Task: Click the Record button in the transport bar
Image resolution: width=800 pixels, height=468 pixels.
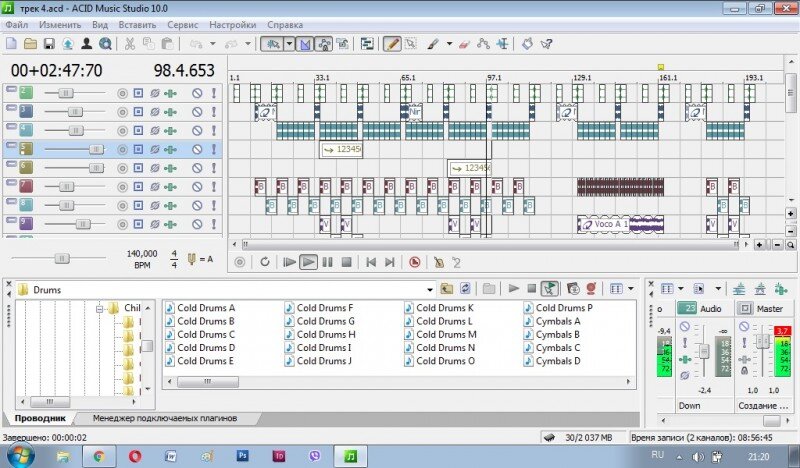Action: tap(239, 262)
